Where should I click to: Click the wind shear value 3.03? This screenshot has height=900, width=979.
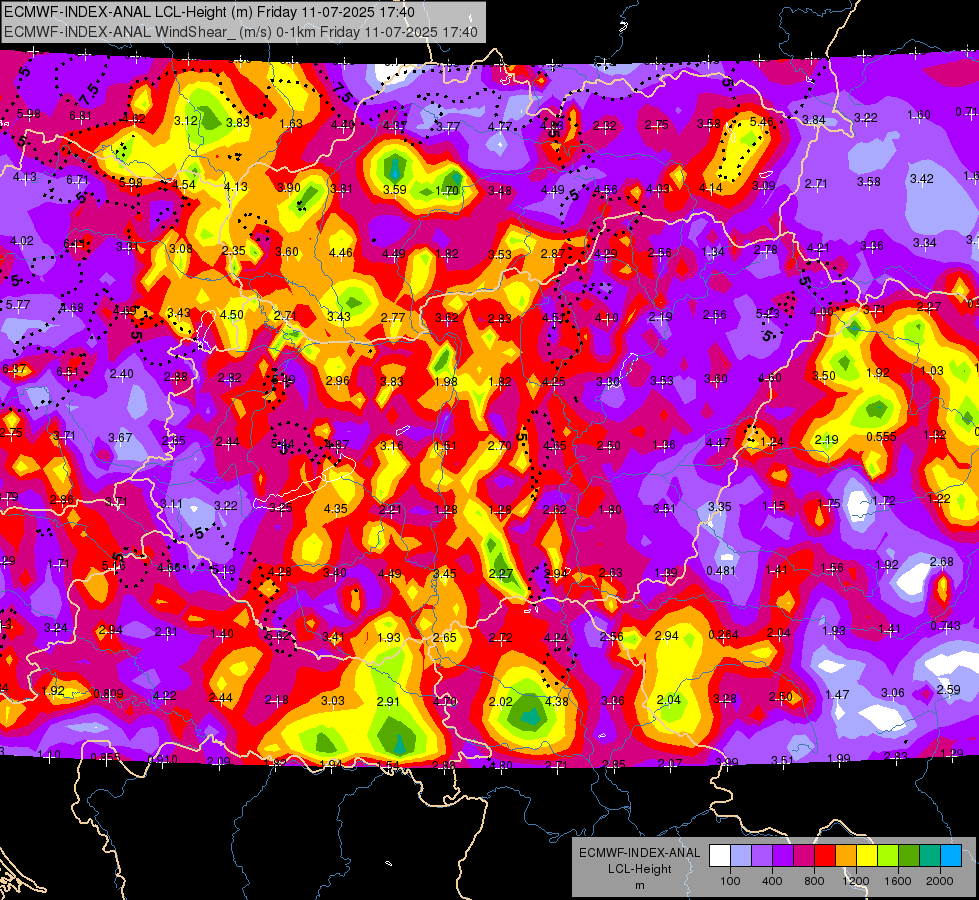pyautogui.click(x=332, y=701)
